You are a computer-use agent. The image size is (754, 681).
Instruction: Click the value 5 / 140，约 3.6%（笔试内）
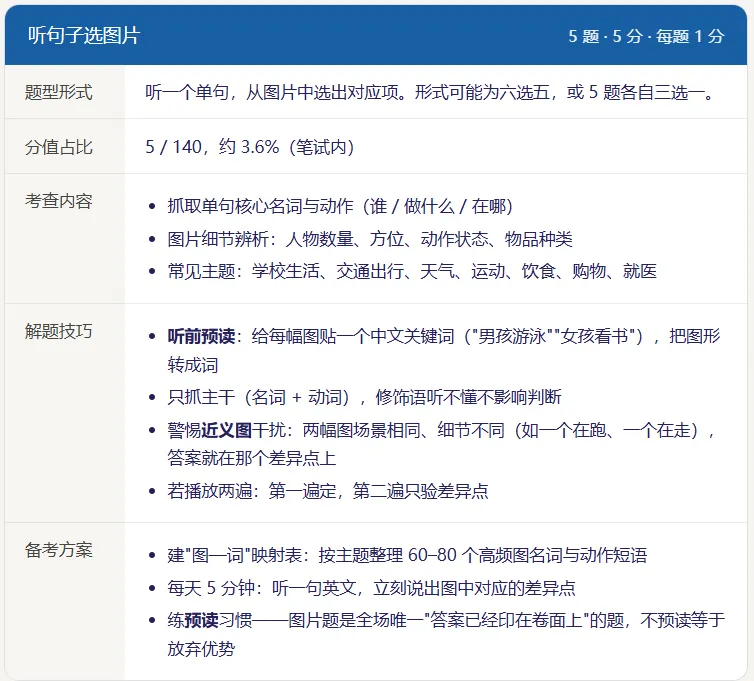point(250,147)
